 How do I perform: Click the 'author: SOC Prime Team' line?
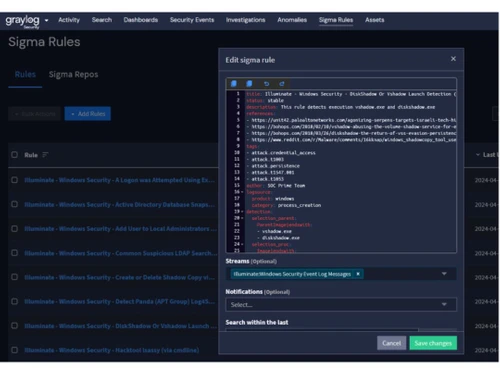[276, 185]
